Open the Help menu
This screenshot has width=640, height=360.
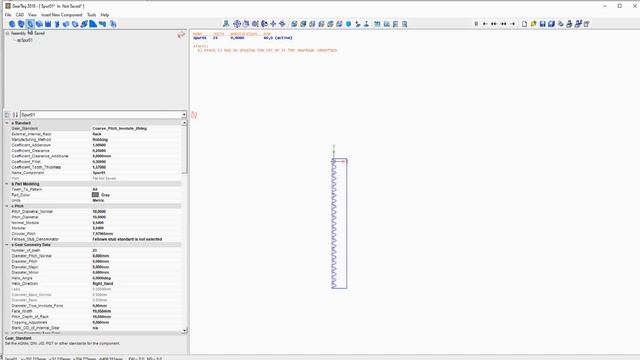point(104,15)
